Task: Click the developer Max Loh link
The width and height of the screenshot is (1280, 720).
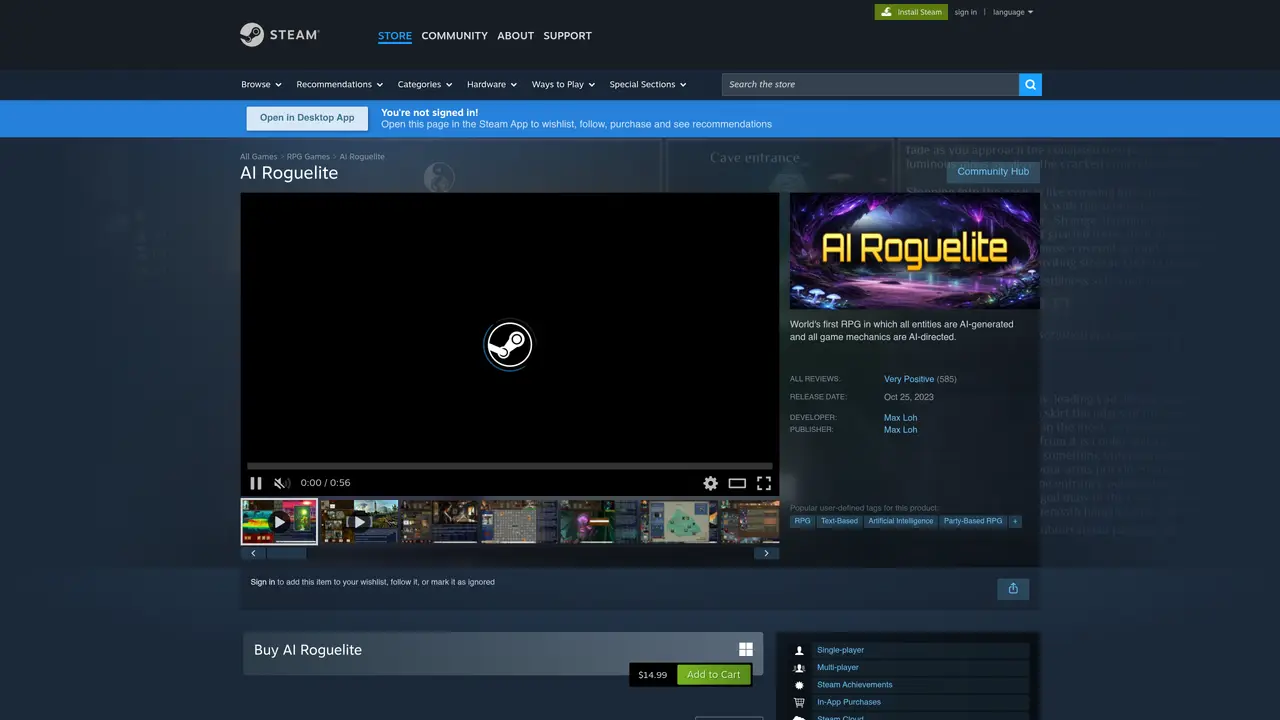Action: (x=900, y=418)
